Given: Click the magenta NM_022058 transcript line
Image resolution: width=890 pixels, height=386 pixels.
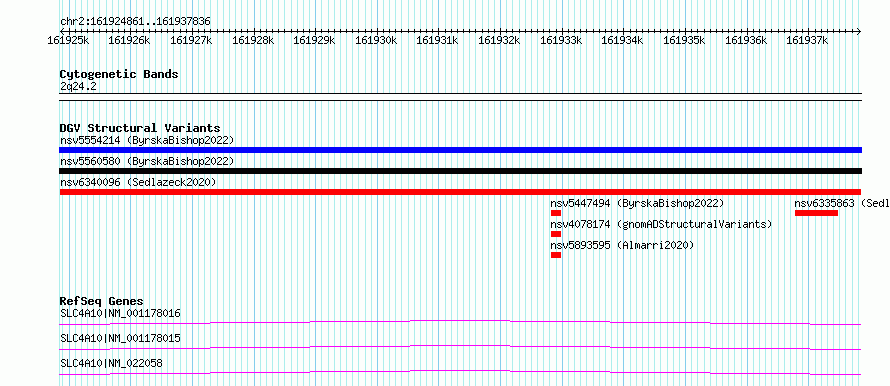Looking at the screenshot, I should tap(460, 372).
